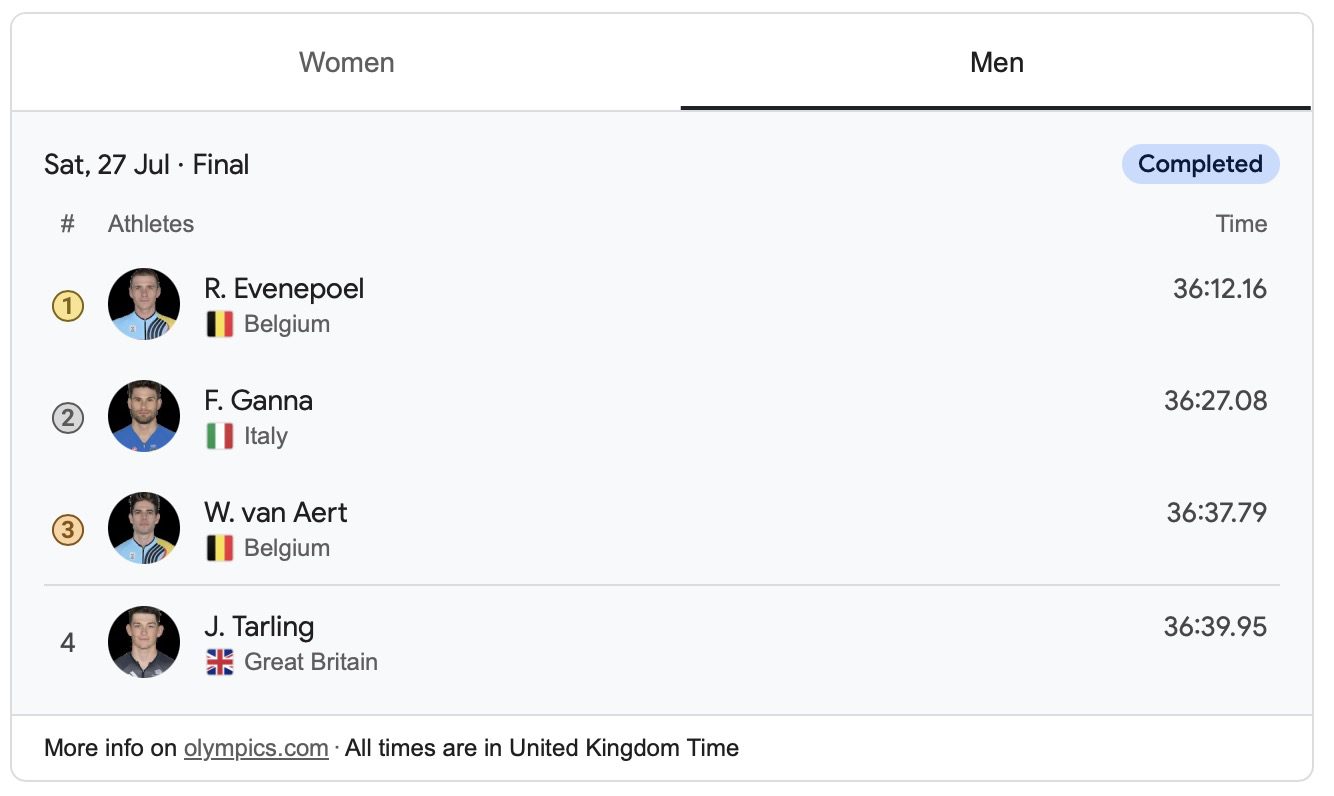1334x796 pixels.
Task: Open athlete name R. Evenepoel
Action: click(x=284, y=289)
